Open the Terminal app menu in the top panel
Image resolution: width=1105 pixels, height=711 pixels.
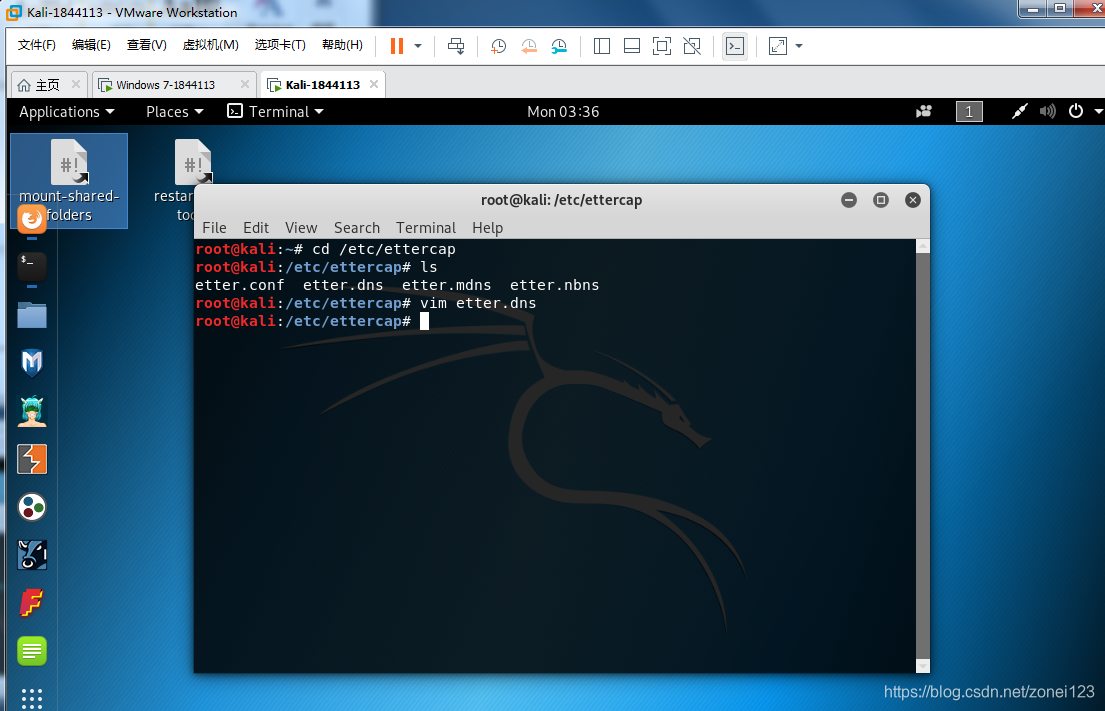[275, 111]
